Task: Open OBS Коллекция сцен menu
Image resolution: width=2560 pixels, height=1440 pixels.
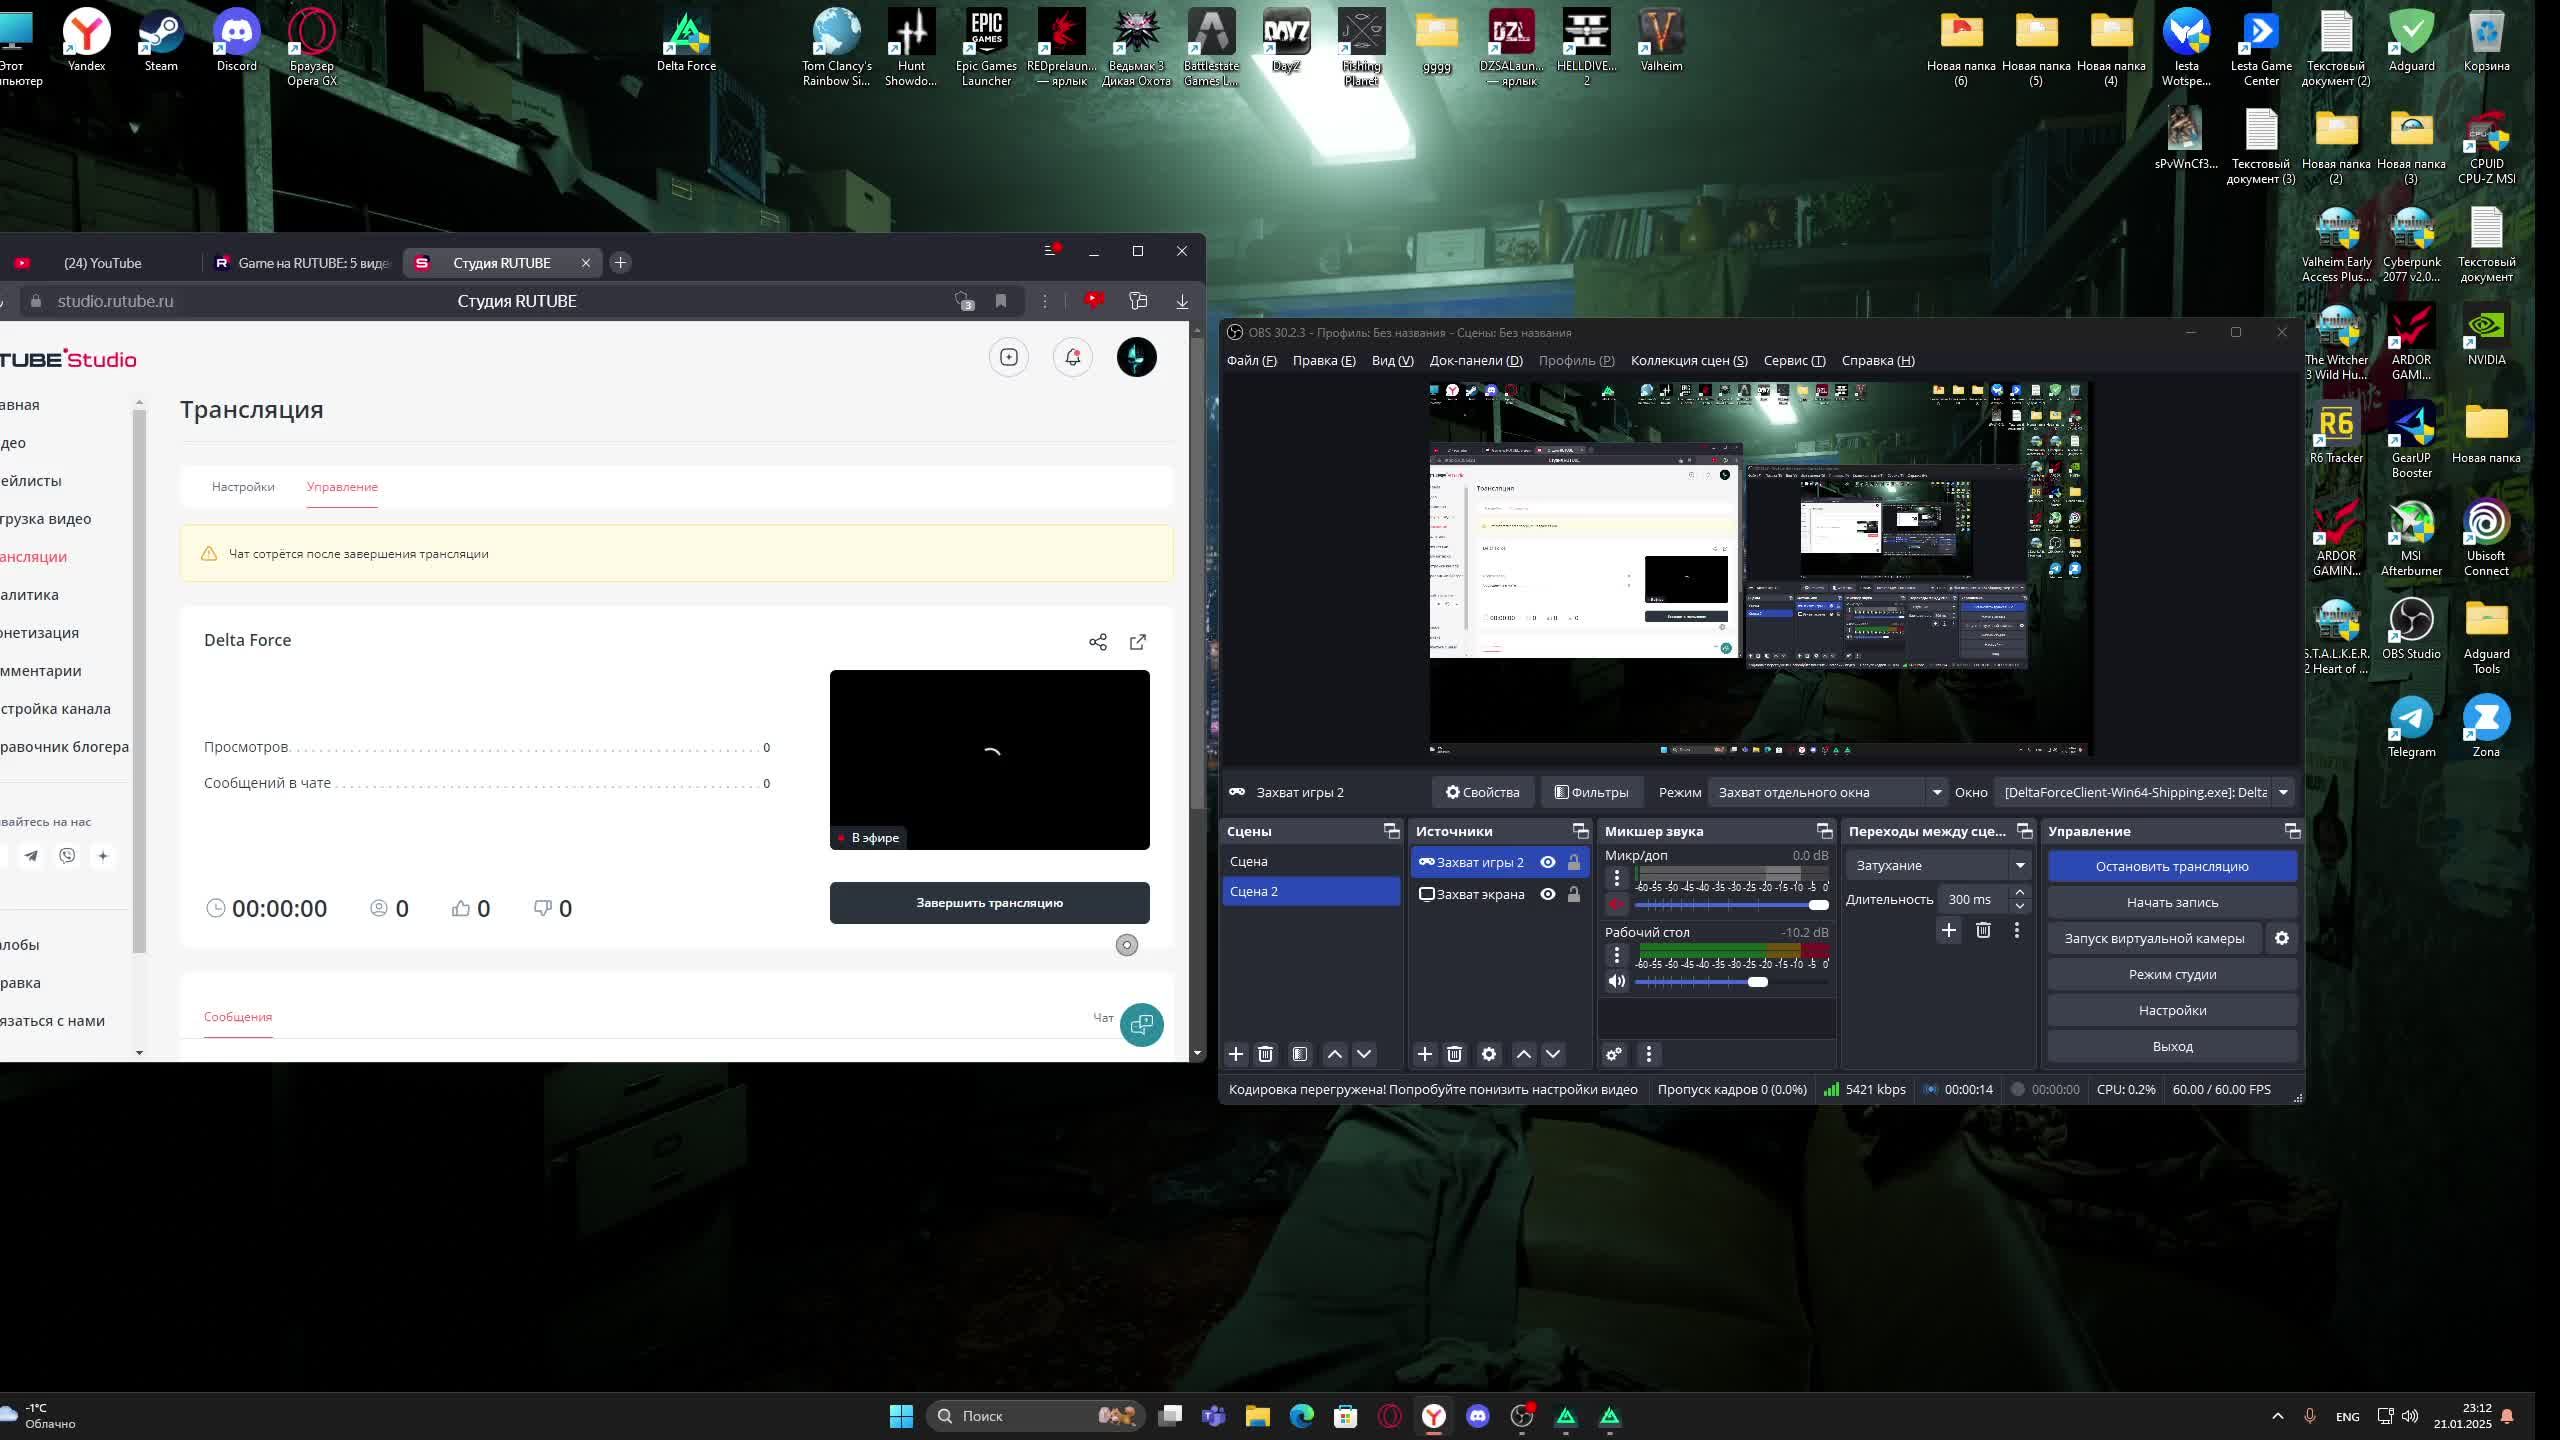Action: [x=1689, y=361]
